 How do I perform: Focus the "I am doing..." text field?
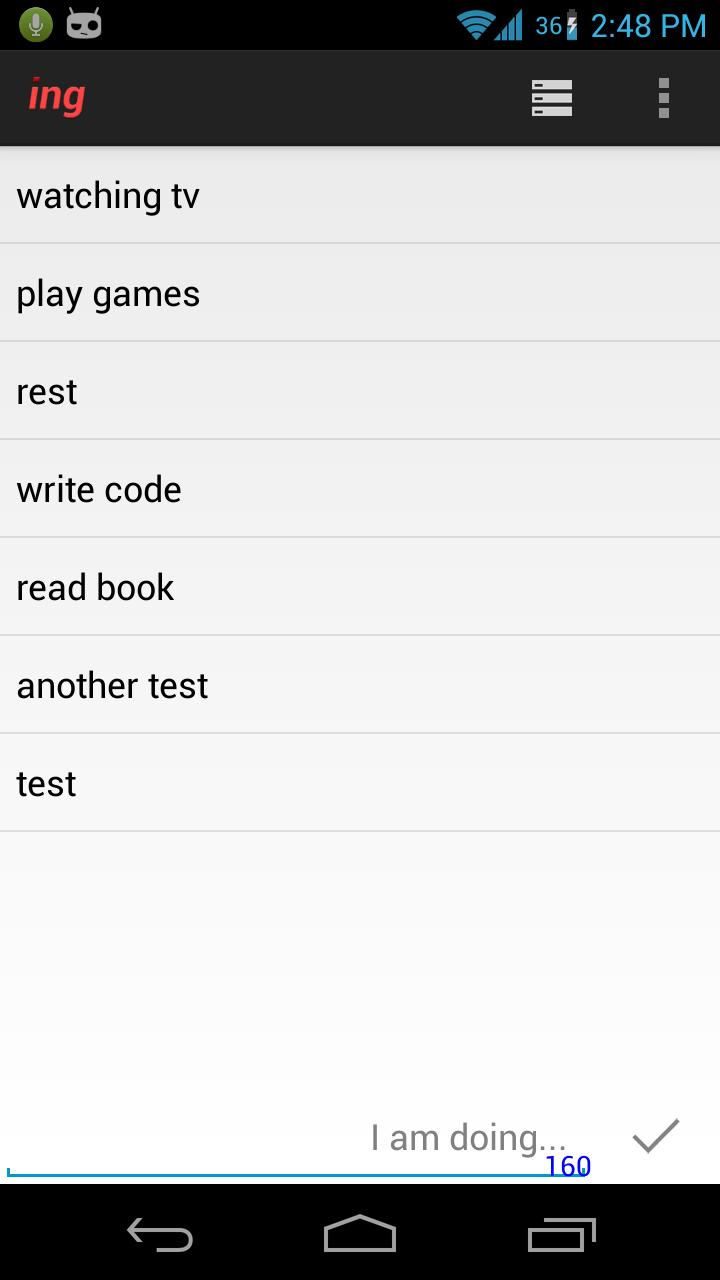coord(300,1138)
